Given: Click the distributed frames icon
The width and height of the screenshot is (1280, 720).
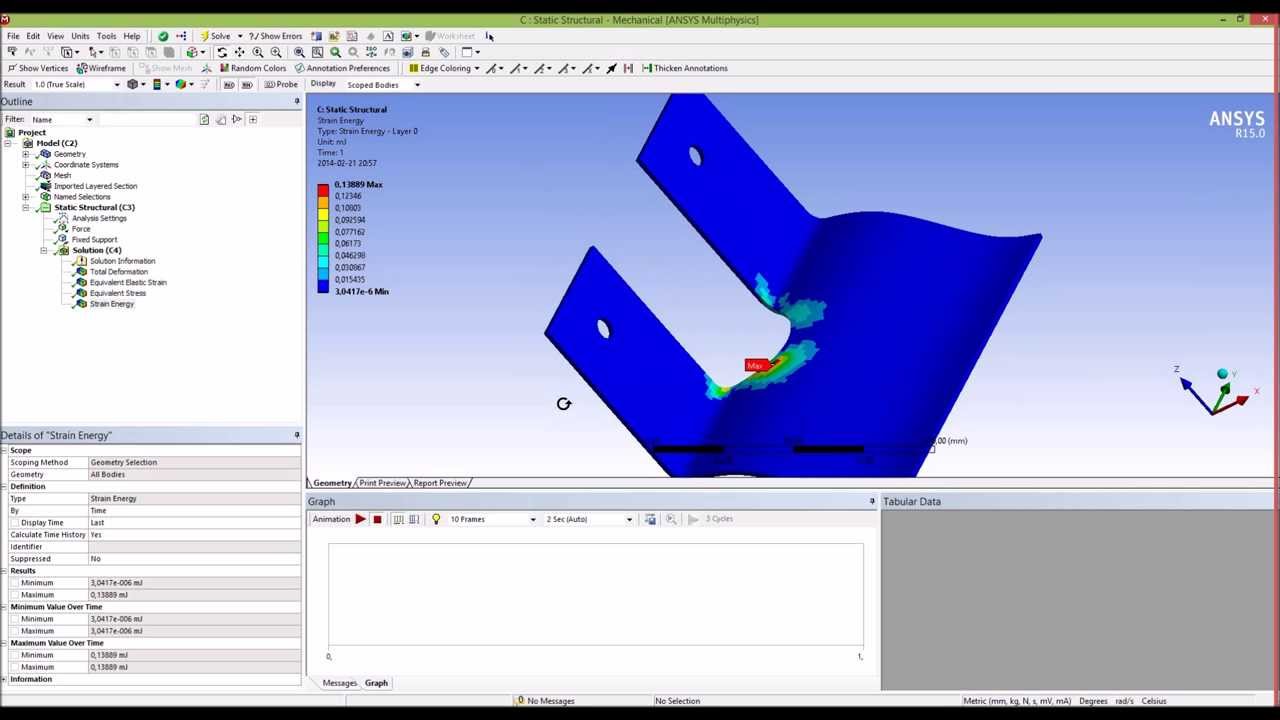Looking at the screenshot, I should (398, 519).
